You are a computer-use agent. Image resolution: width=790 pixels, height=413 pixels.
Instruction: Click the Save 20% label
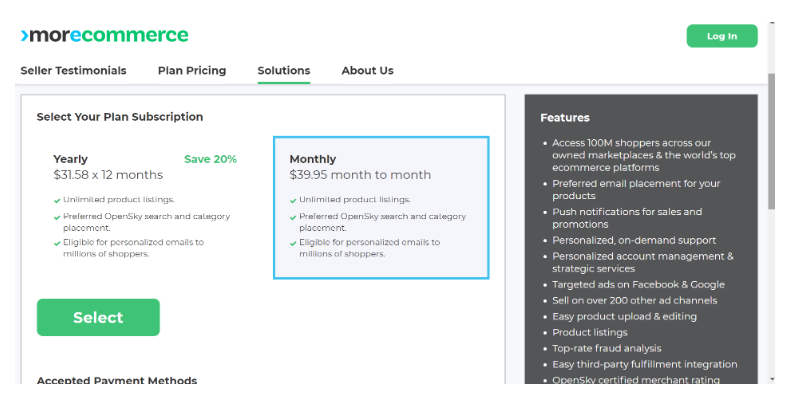[210, 159]
